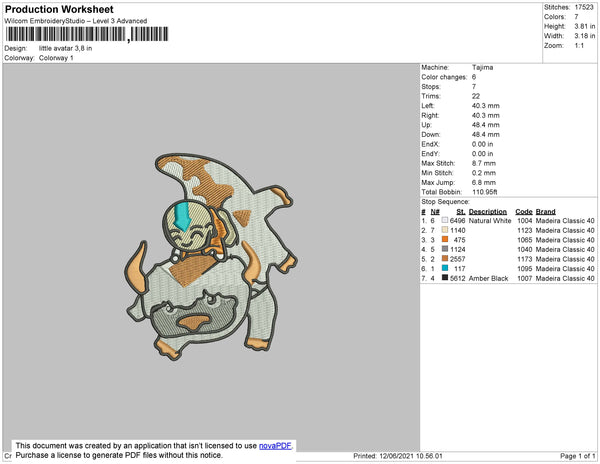Select the Natural White color swatch
This screenshot has height=464, width=600.
[445, 220]
